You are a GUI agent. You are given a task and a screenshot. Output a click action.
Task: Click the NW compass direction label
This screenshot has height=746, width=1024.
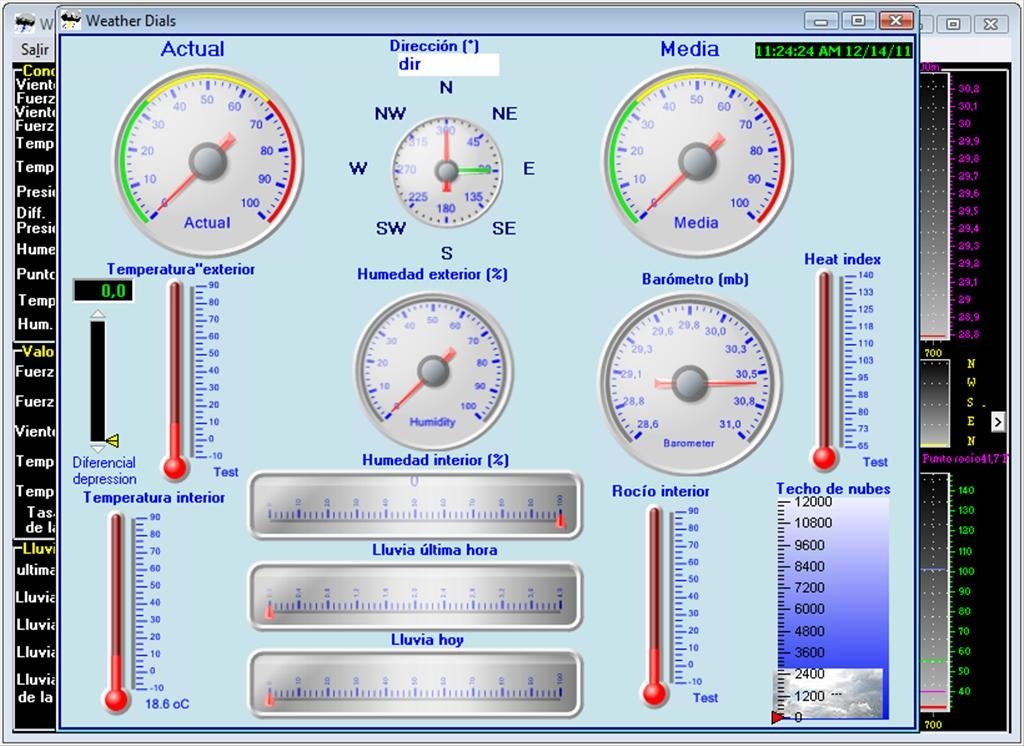point(391,114)
